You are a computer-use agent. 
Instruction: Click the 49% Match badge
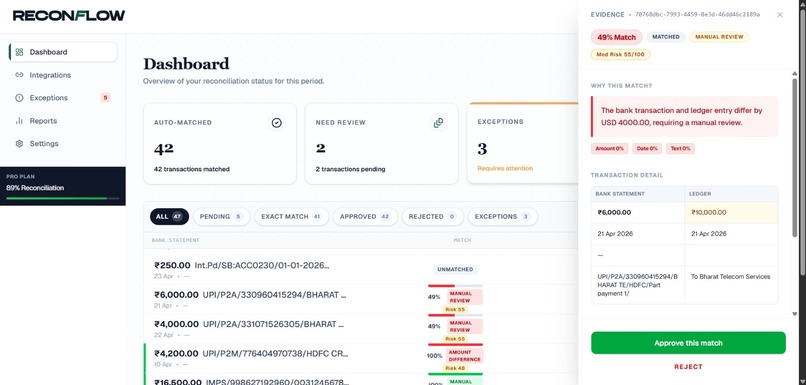pyautogui.click(x=616, y=38)
